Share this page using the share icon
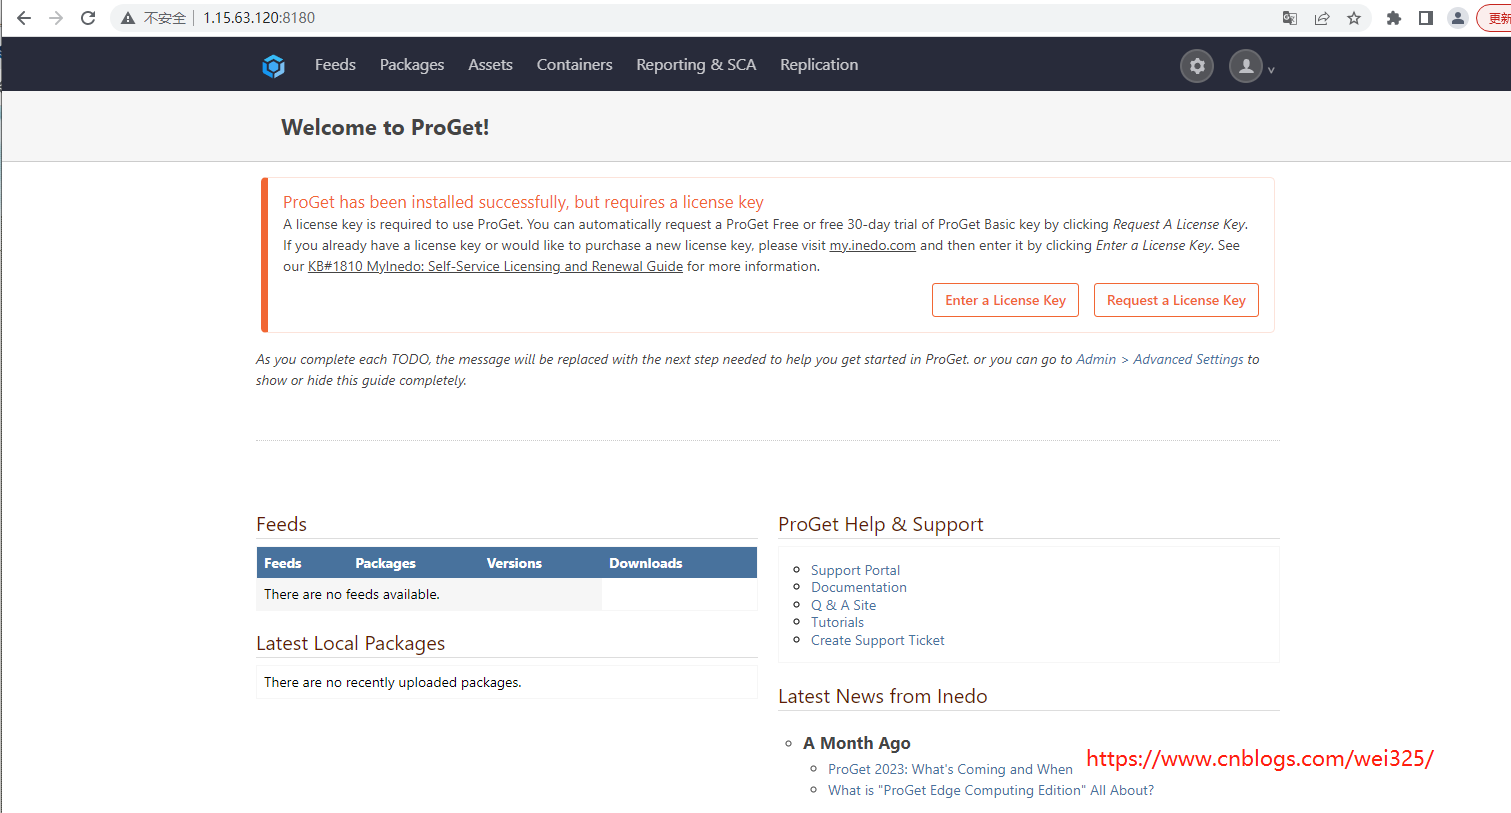Viewport: 1511px width, 813px height. tap(1322, 18)
